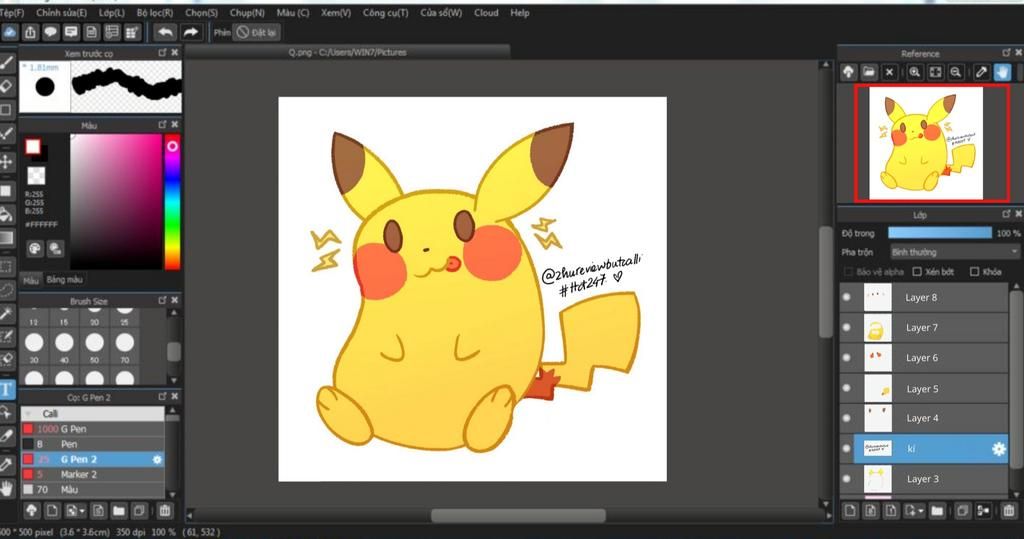Hide Layer 3 visibility dot
Viewport: 1024px width, 539px height.
(x=847, y=479)
